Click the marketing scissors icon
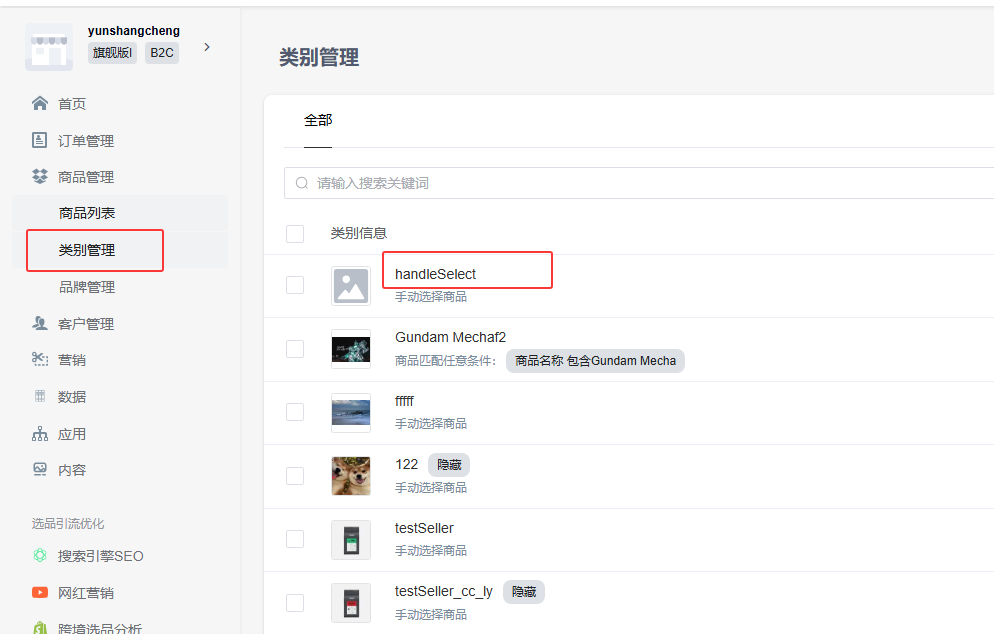Image resolution: width=994 pixels, height=634 pixels. point(40,360)
